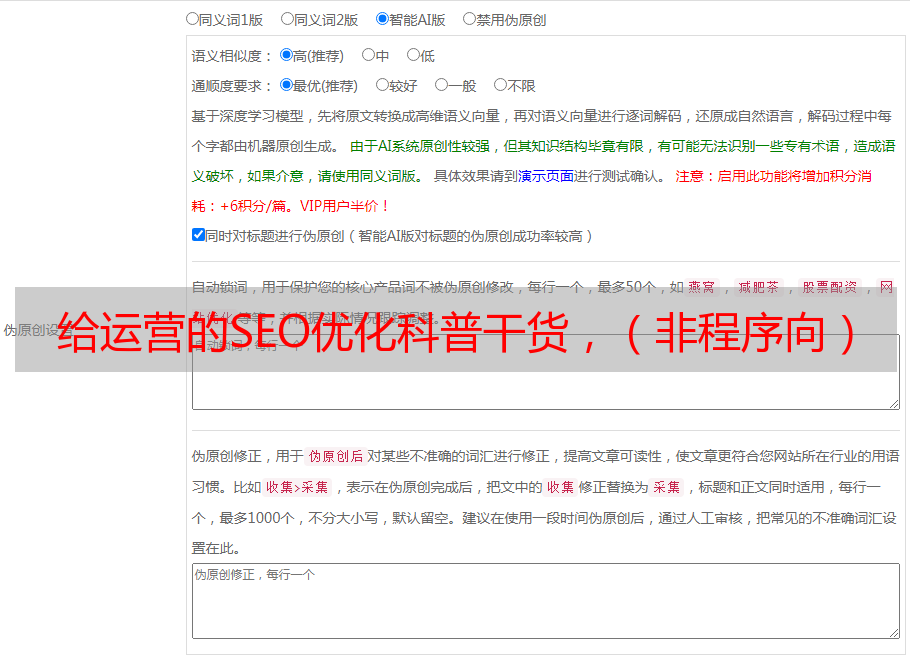Viewport: 911px width, 658px height.
Task: Set 通顺度要求 to 较好
Action: (x=382, y=85)
